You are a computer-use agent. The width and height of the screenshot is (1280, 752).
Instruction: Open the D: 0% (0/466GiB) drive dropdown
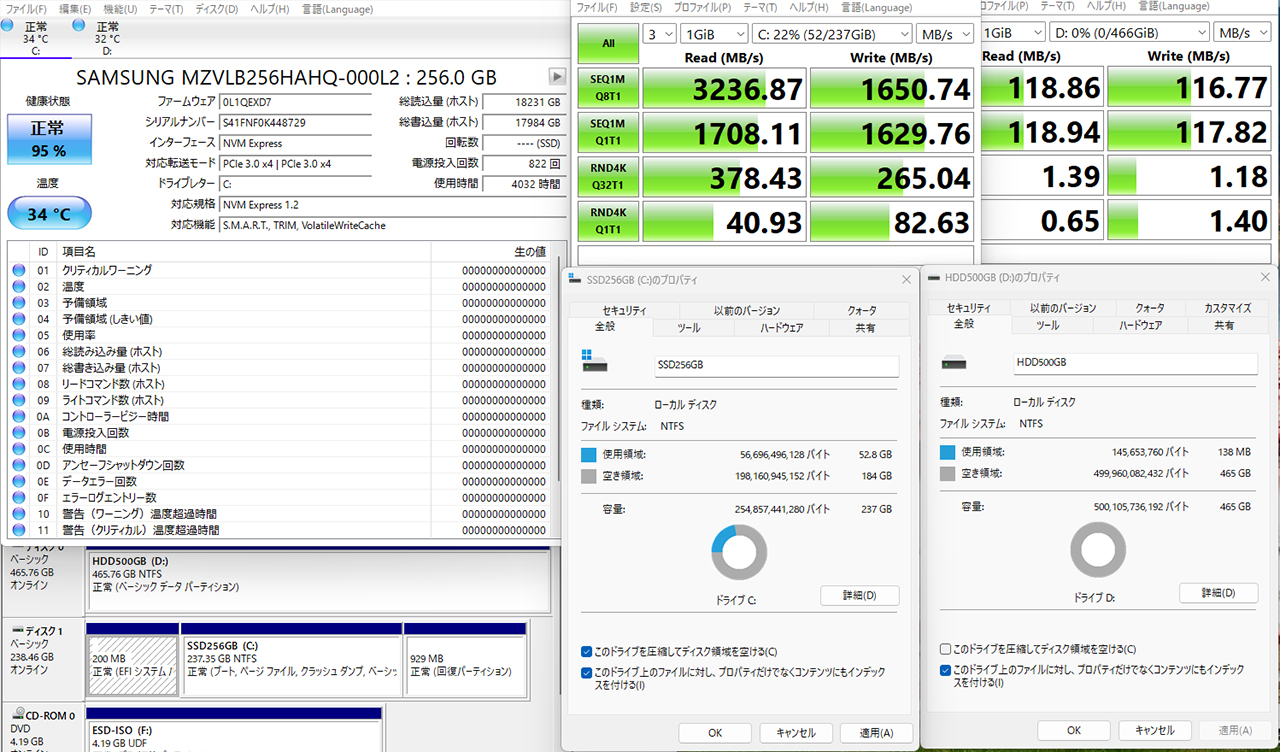[x=1128, y=33]
